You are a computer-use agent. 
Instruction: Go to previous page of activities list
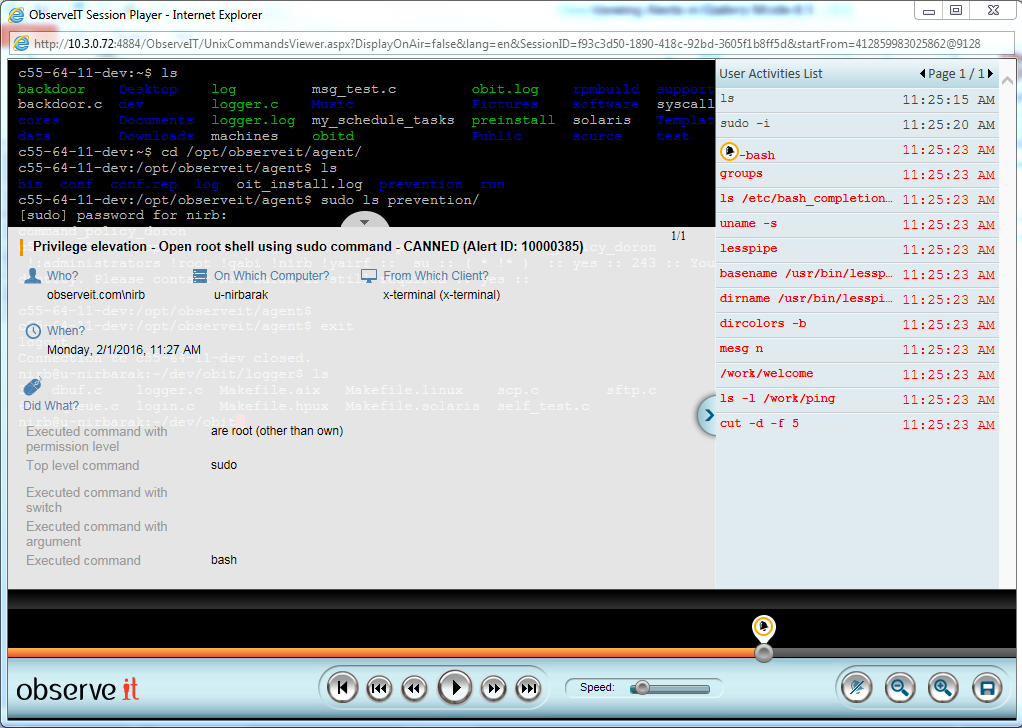tap(922, 74)
